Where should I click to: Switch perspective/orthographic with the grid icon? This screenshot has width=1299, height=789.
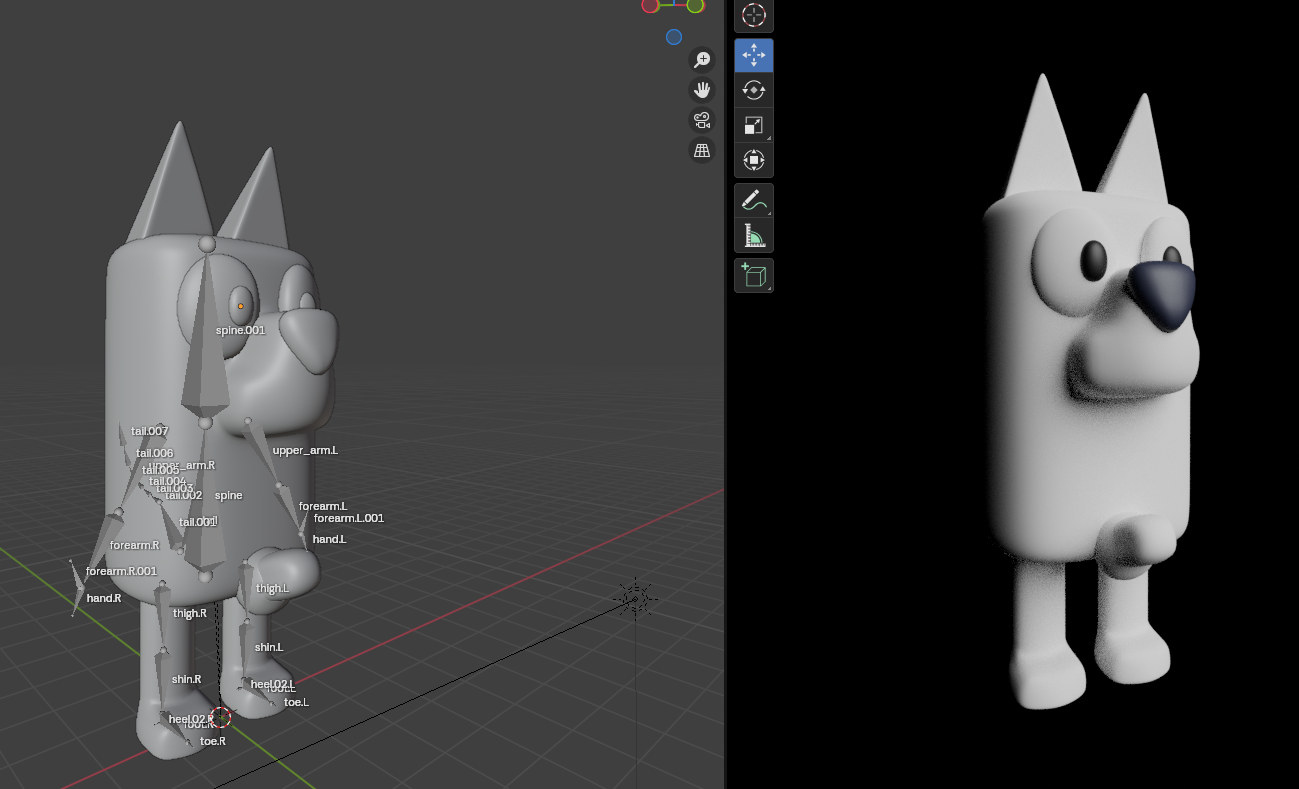coord(702,151)
